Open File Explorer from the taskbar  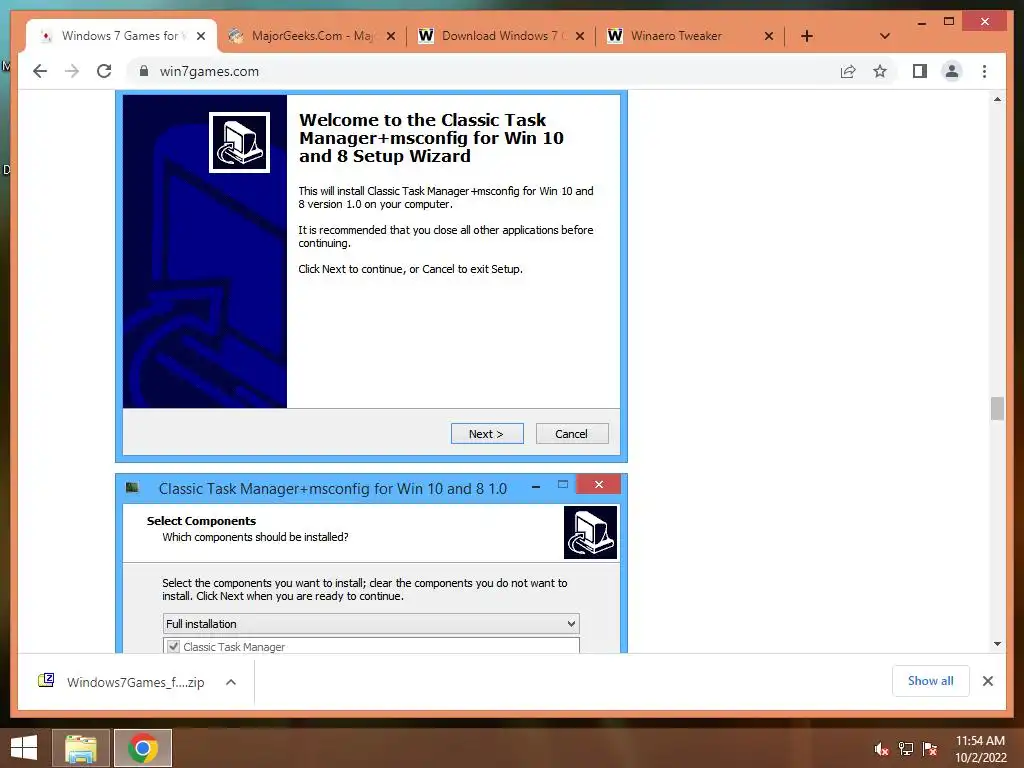[x=81, y=748]
